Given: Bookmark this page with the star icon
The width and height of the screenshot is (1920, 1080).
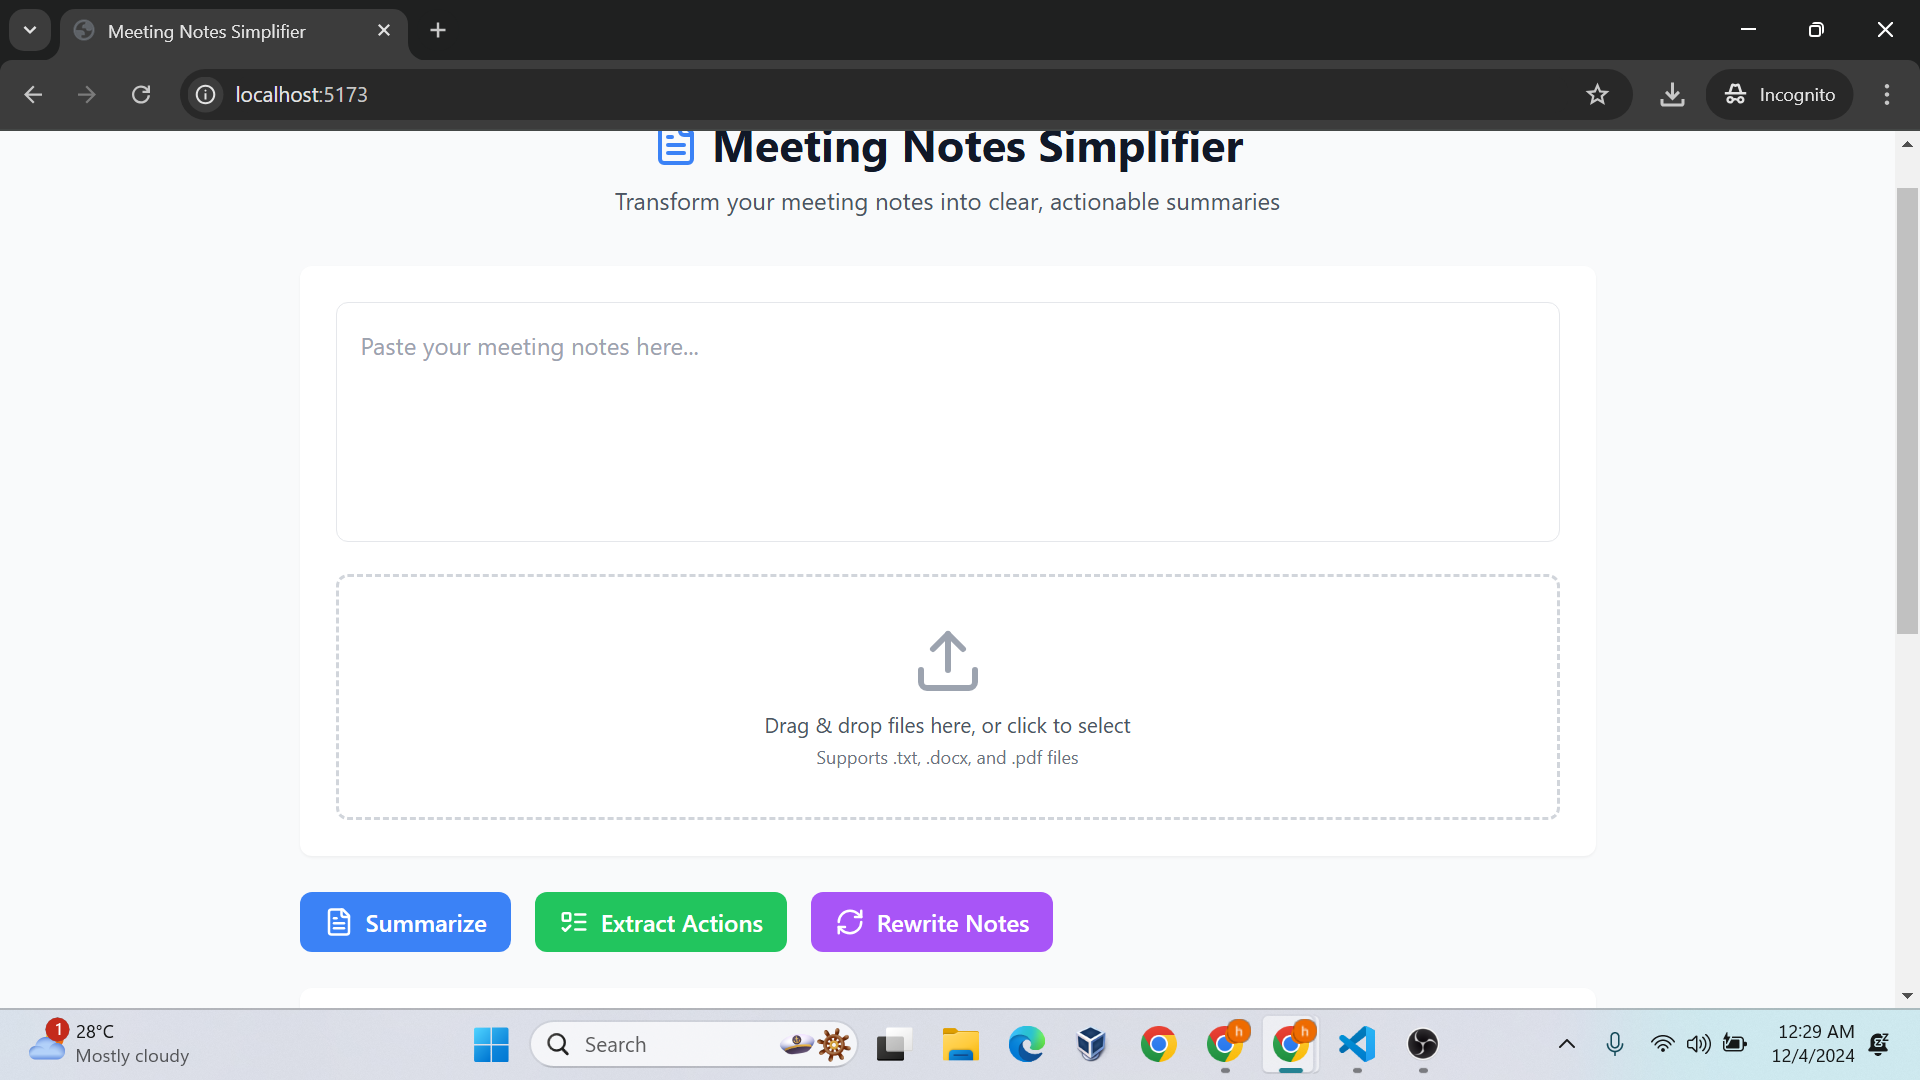Looking at the screenshot, I should pyautogui.click(x=1597, y=95).
